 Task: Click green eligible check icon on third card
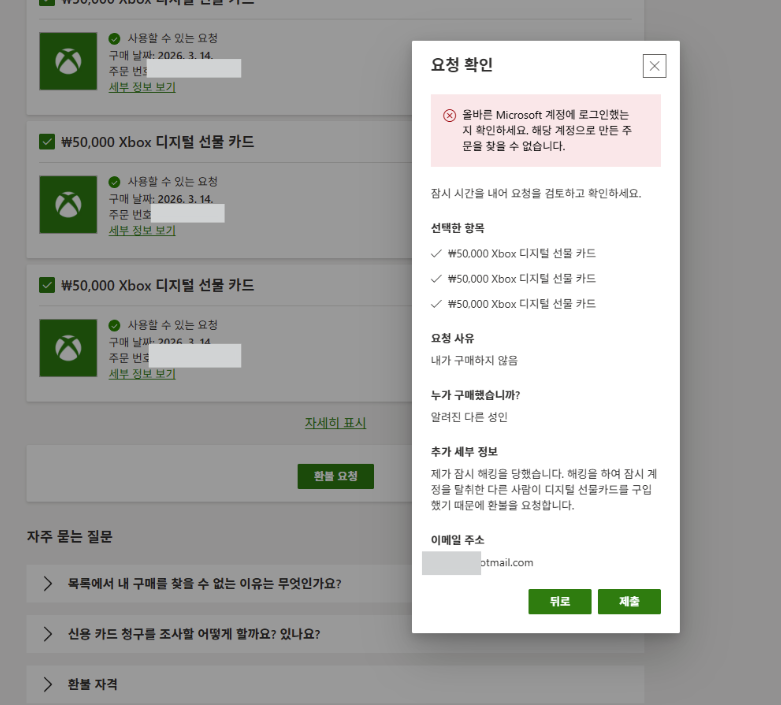click(x=114, y=325)
